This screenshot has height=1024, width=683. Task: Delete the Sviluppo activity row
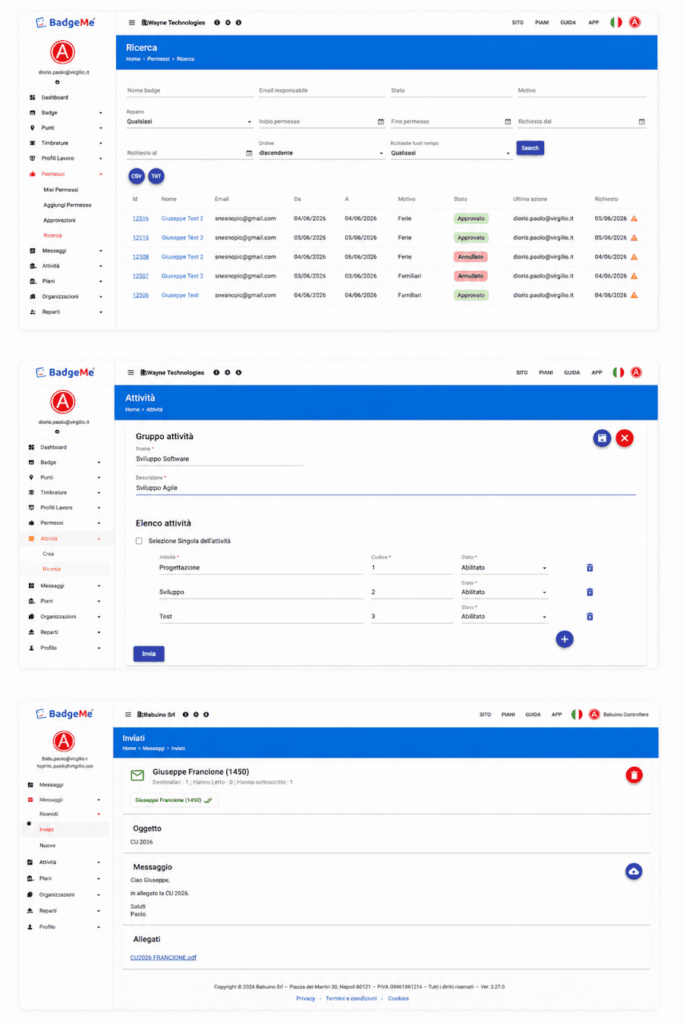[590, 592]
